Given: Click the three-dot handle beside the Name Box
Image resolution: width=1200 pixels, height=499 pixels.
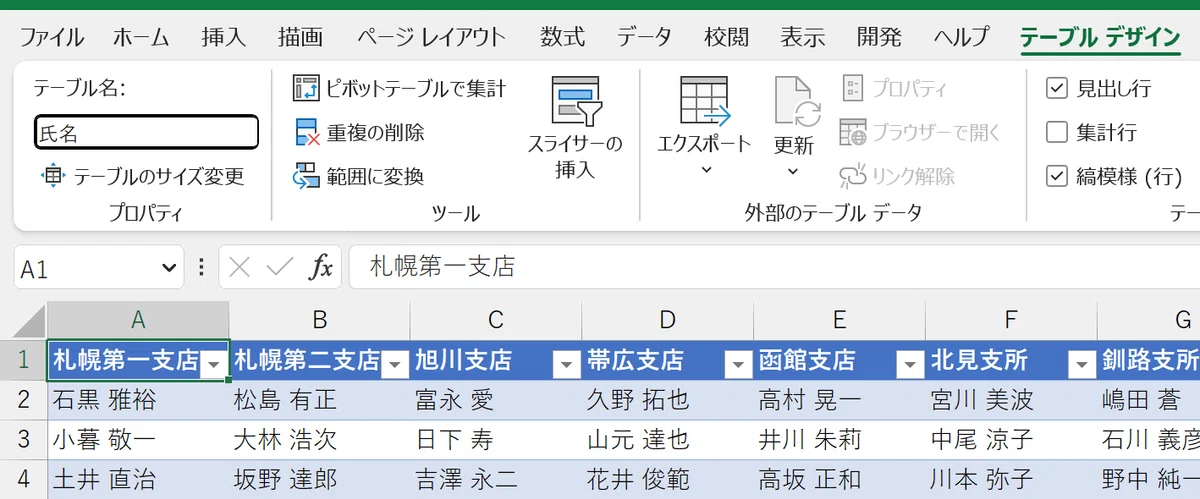Looking at the screenshot, I should click(201, 267).
